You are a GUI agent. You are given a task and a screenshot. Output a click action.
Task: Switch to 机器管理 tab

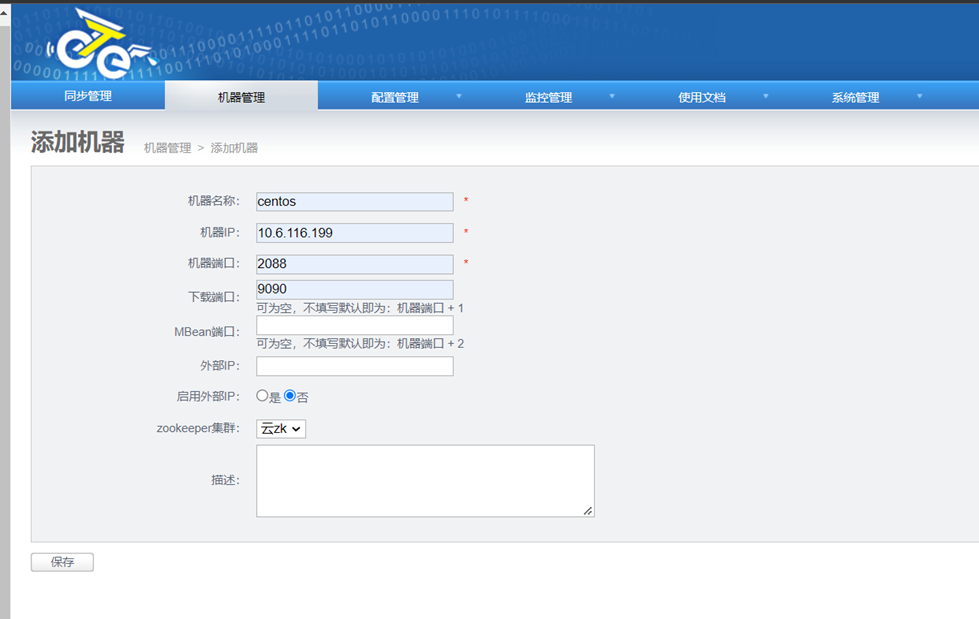click(x=241, y=97)
